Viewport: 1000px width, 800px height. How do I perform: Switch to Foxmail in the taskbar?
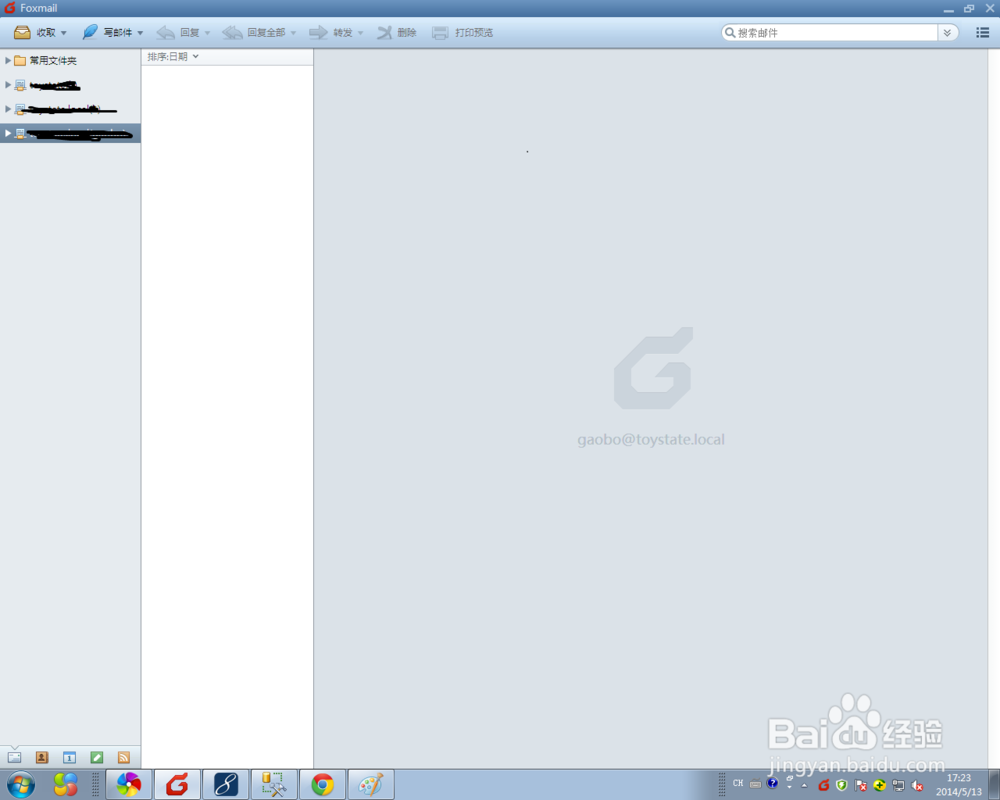[177, 785]
